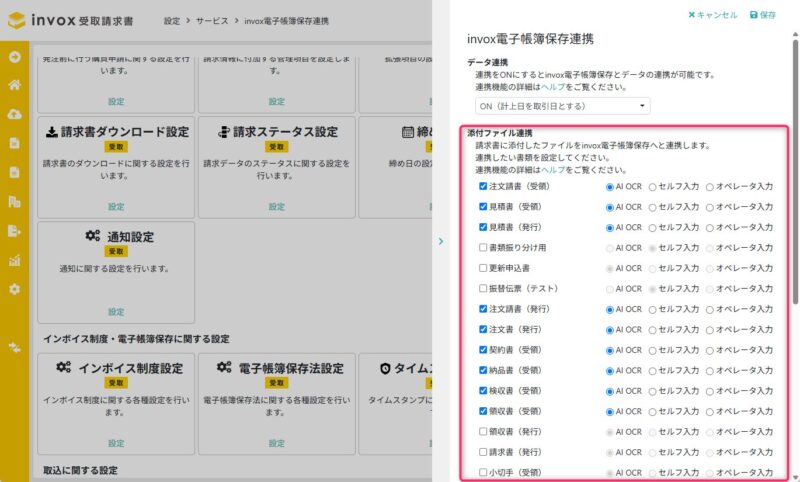This screenshot has height=482, width=800.
Task: Open the gear settings icon in sidebar
Action: 15,289
